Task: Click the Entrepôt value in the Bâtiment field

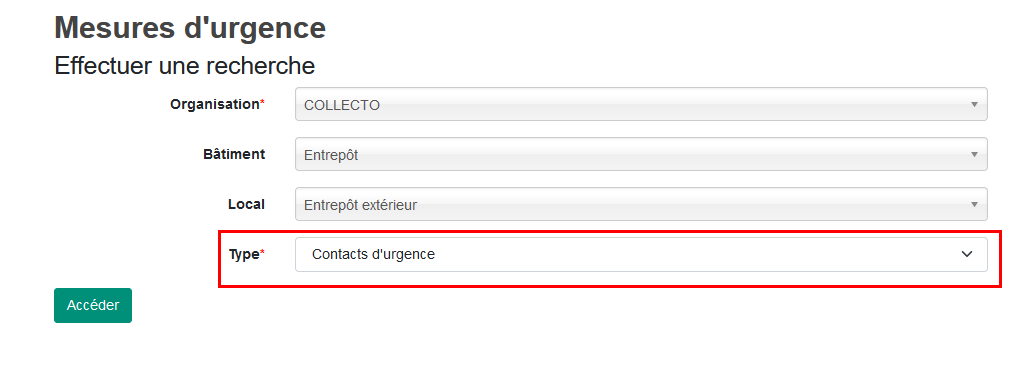Action: [x=331, y=156]
